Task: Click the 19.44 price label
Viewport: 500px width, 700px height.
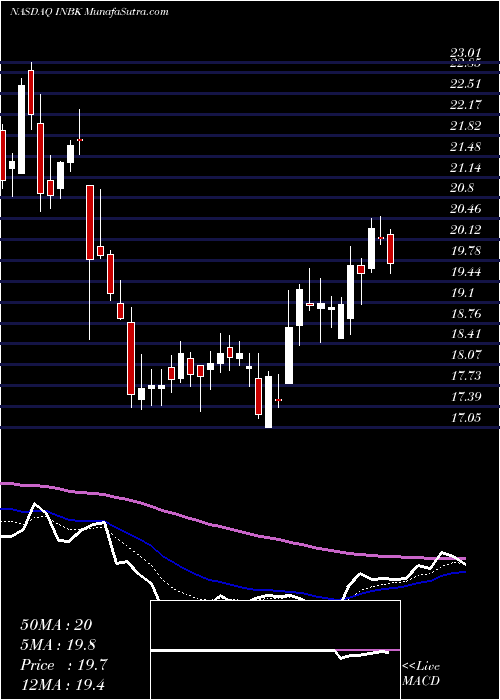Action: 465,272
